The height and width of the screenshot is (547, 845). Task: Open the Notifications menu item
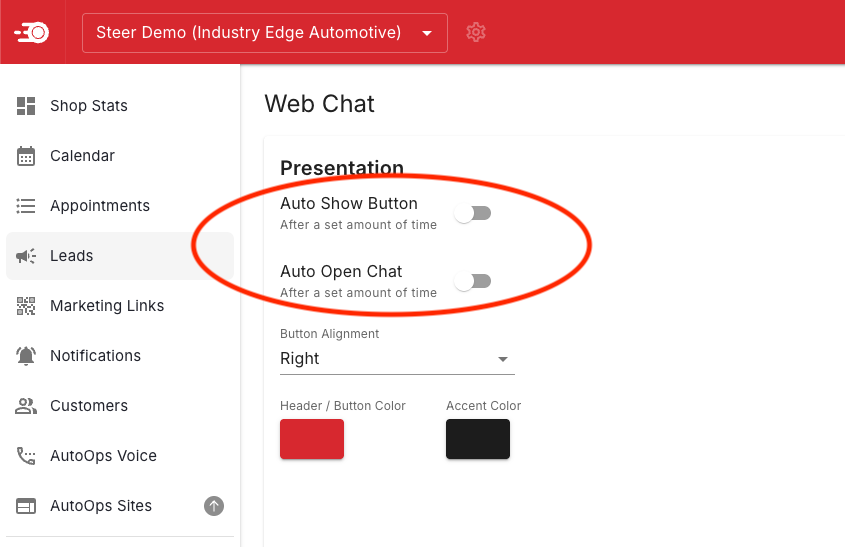pos(120,356)
